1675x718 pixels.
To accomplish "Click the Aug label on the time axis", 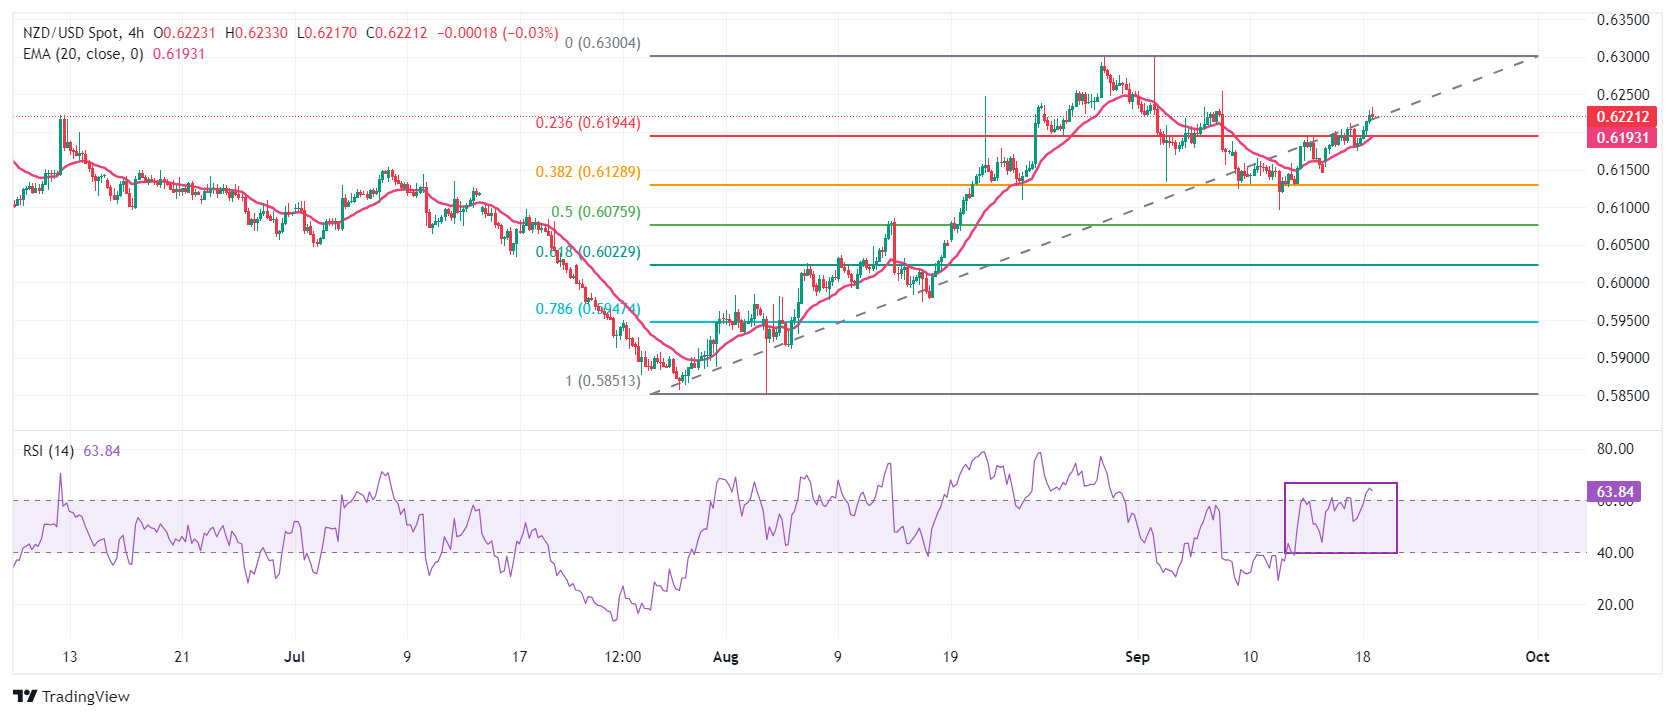I will [x=725, y=657].
